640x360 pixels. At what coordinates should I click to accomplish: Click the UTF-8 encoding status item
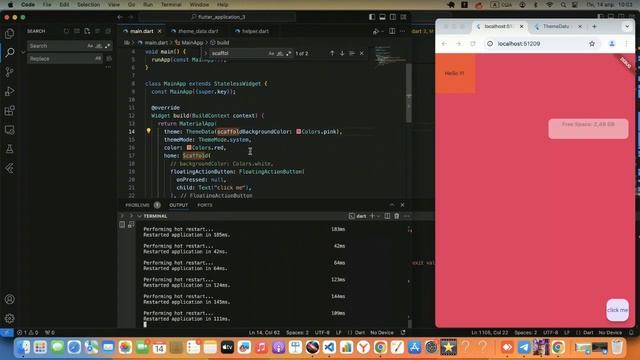(x=322, y=333)
